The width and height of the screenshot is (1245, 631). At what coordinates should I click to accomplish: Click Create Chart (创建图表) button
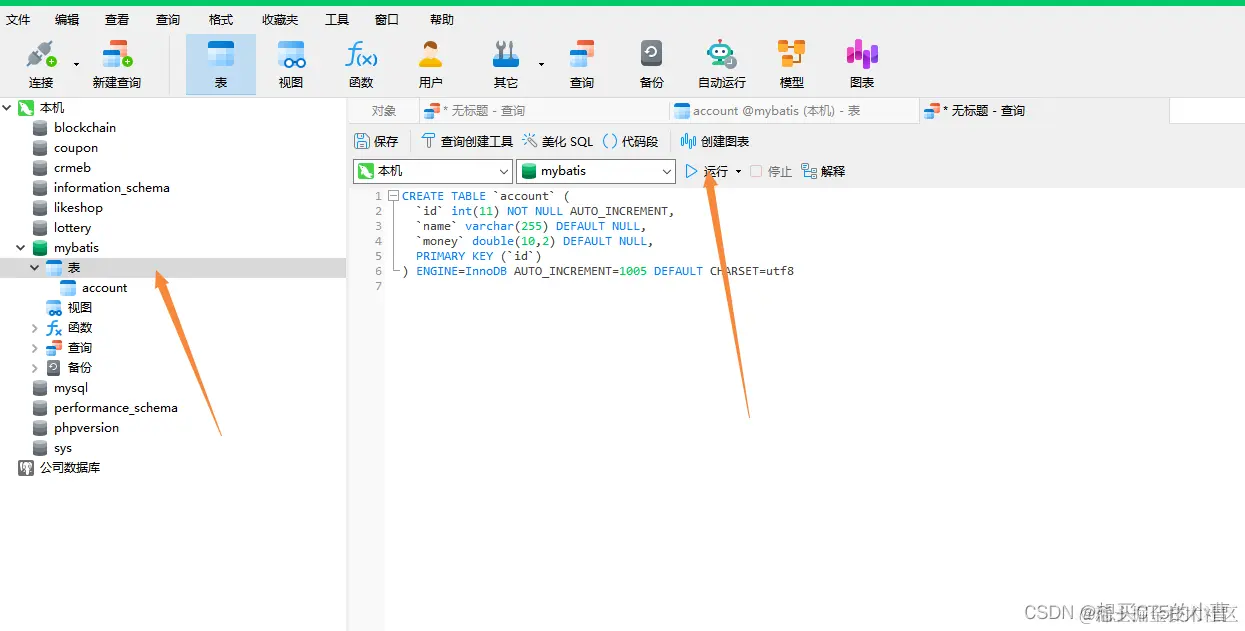(x=714, y=141)
